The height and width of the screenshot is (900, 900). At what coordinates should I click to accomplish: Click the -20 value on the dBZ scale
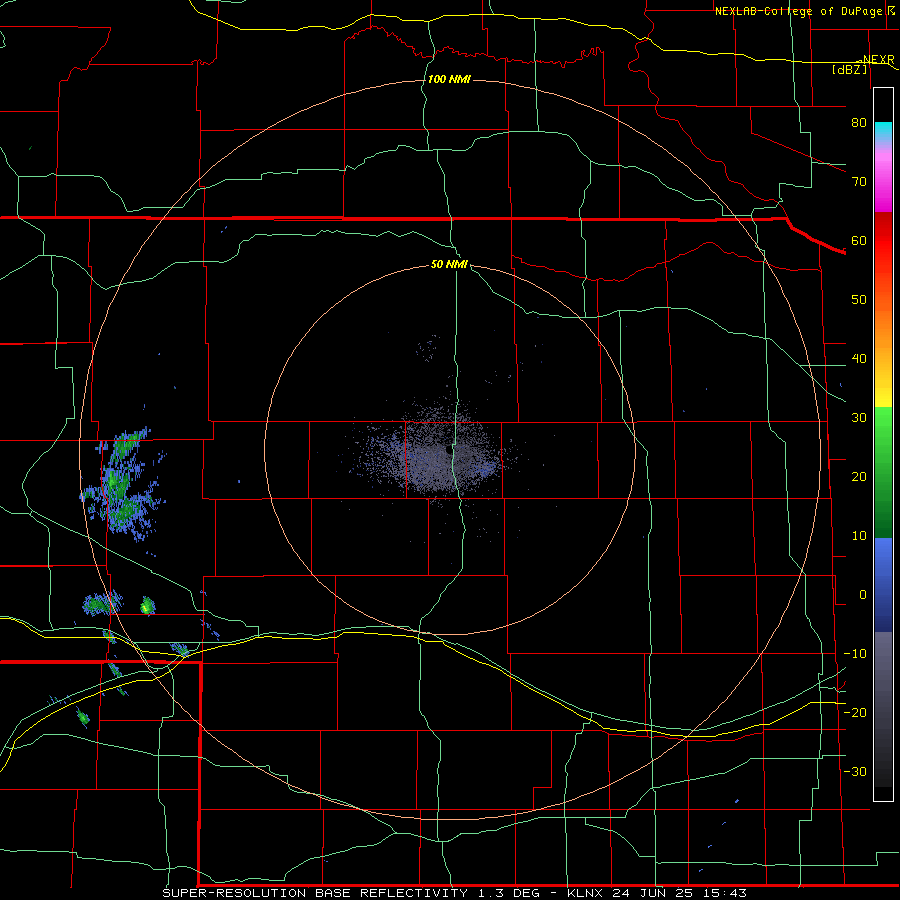(855, 713)
